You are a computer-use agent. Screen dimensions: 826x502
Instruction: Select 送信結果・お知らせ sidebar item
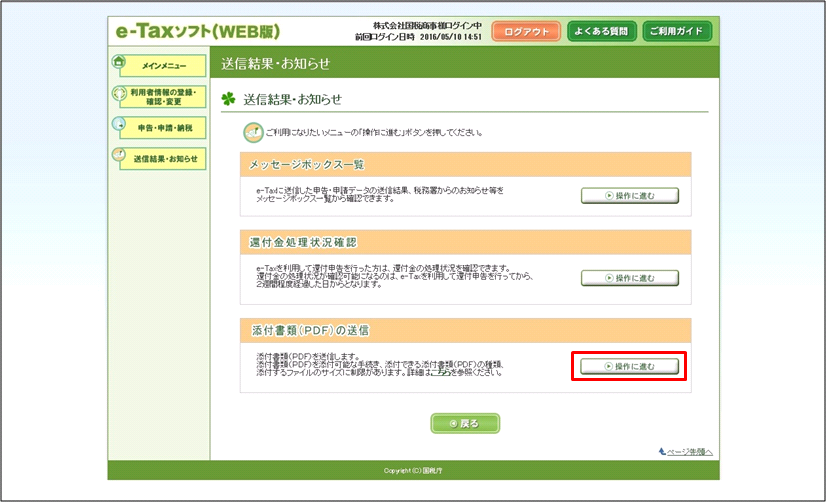pos(163,159)
